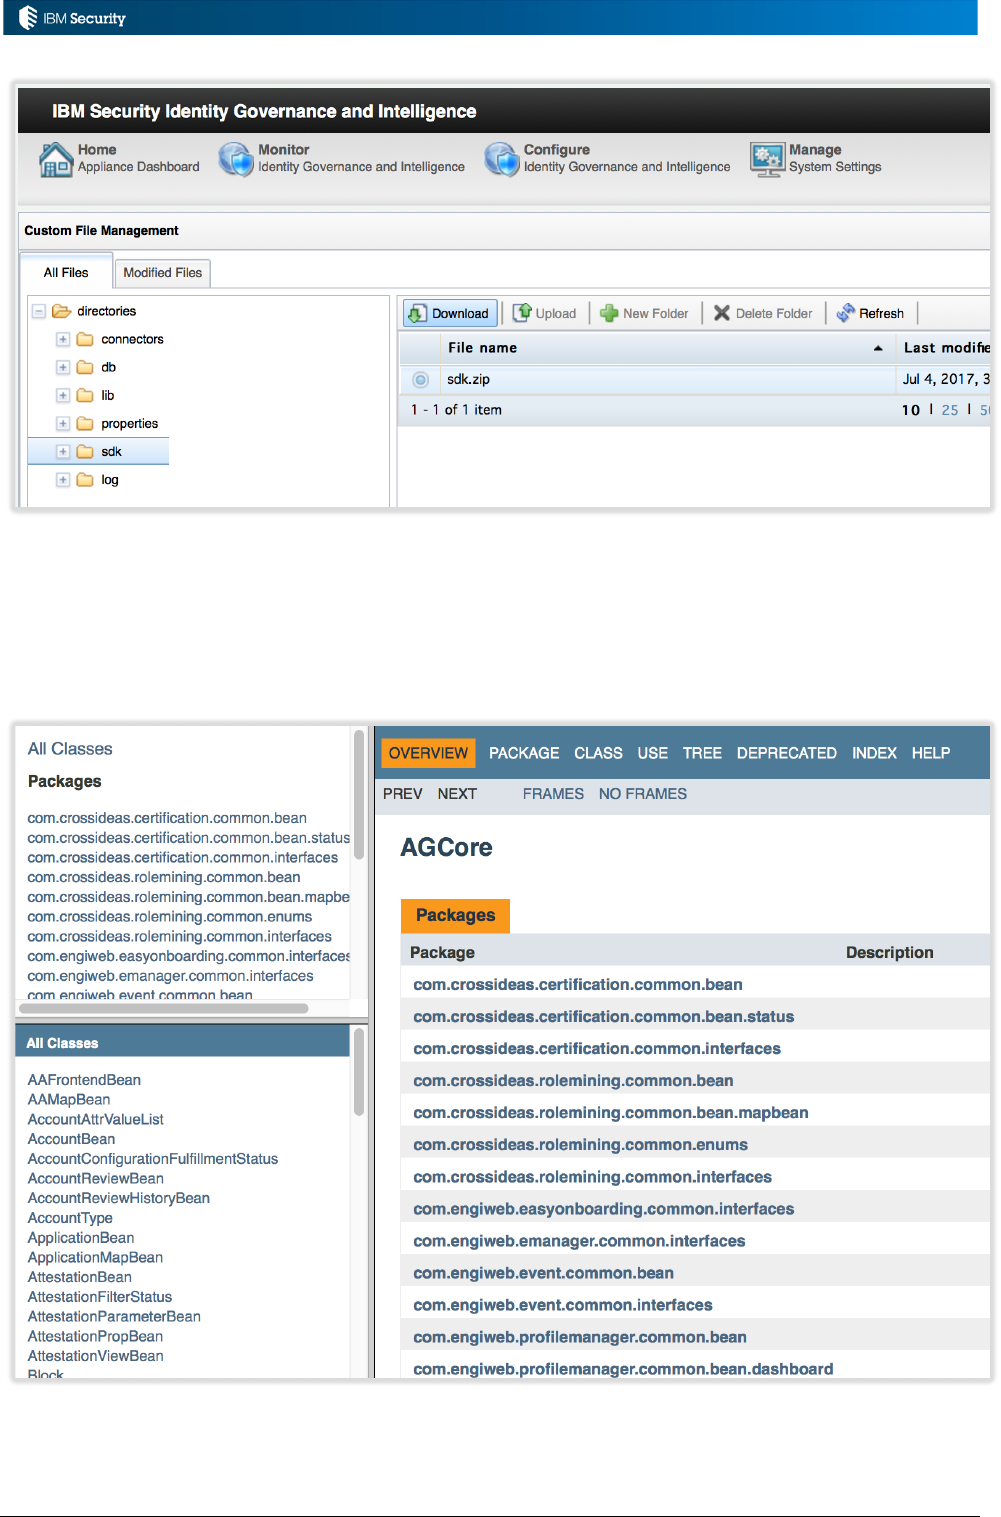Create a New Folder
1001x1517 pixels.
(x=644, y=313)
